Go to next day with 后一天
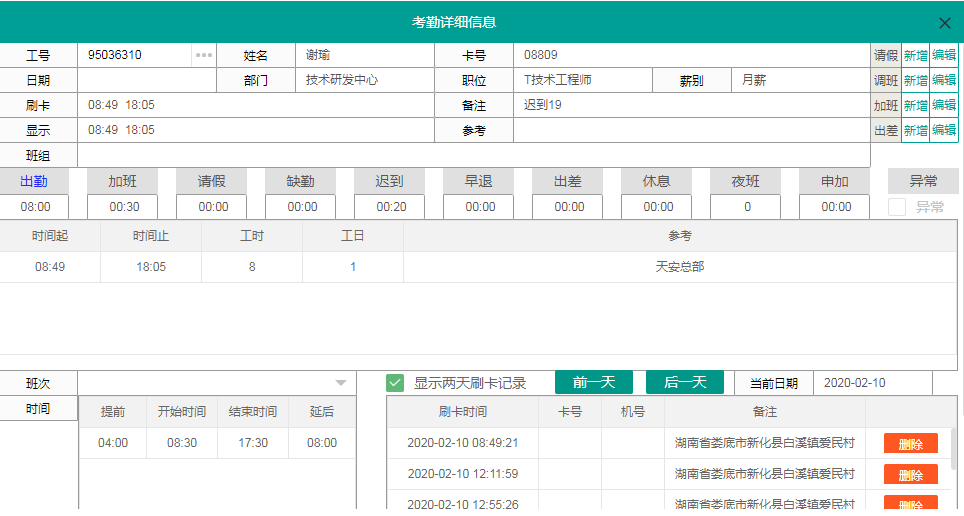Viewport: 964px width, 516px height. 684,383
